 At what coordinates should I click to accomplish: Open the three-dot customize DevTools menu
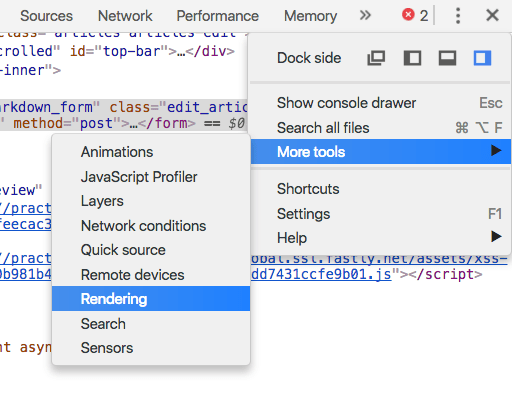pyautogui.click(x=458, y=16)
